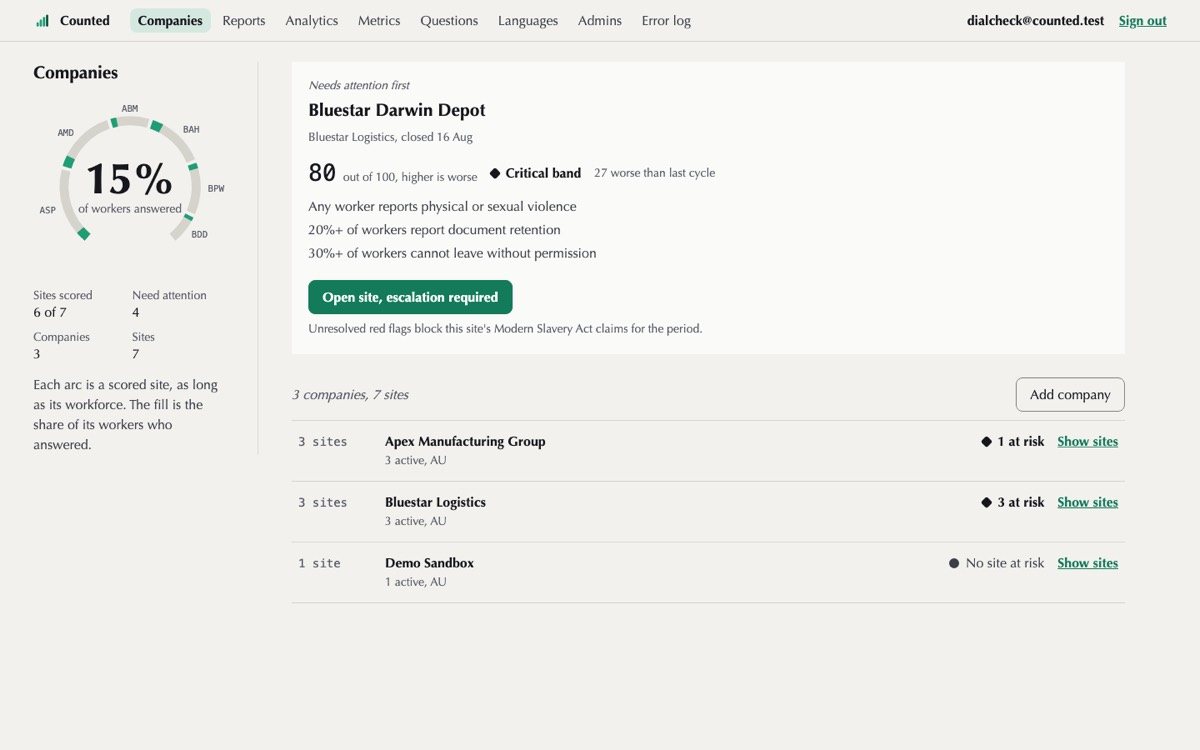
Task: Click Open site, escalation required button
Action: 410,297
